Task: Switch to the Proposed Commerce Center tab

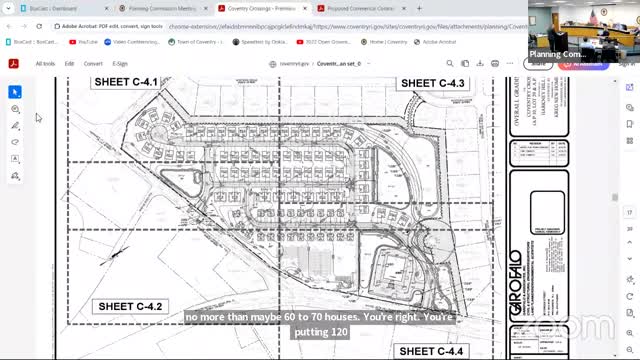Action: pos(360,8)
